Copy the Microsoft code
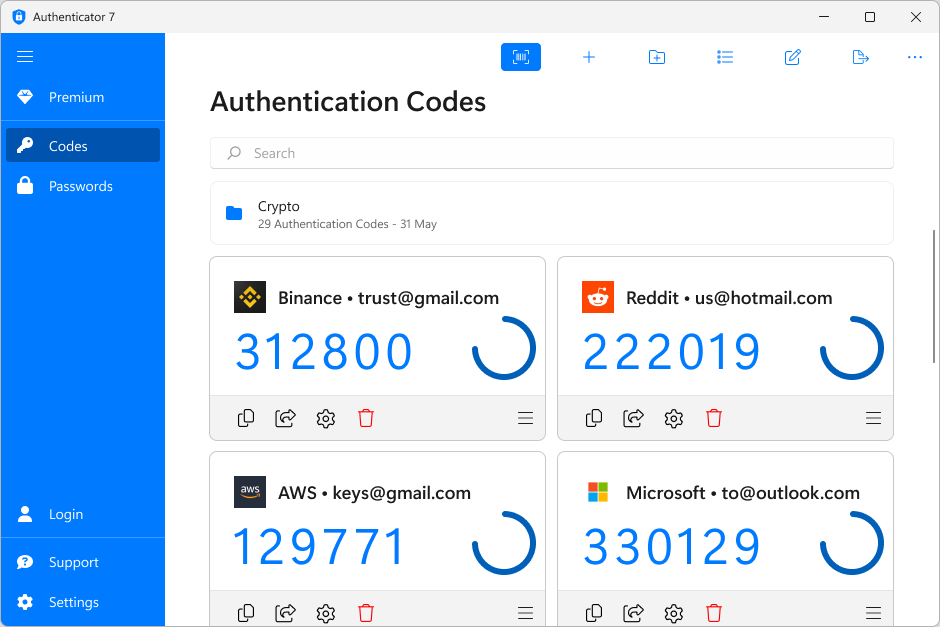Image resolution: width=940 pixels, height=627 pixels. [x=593, y=613]
